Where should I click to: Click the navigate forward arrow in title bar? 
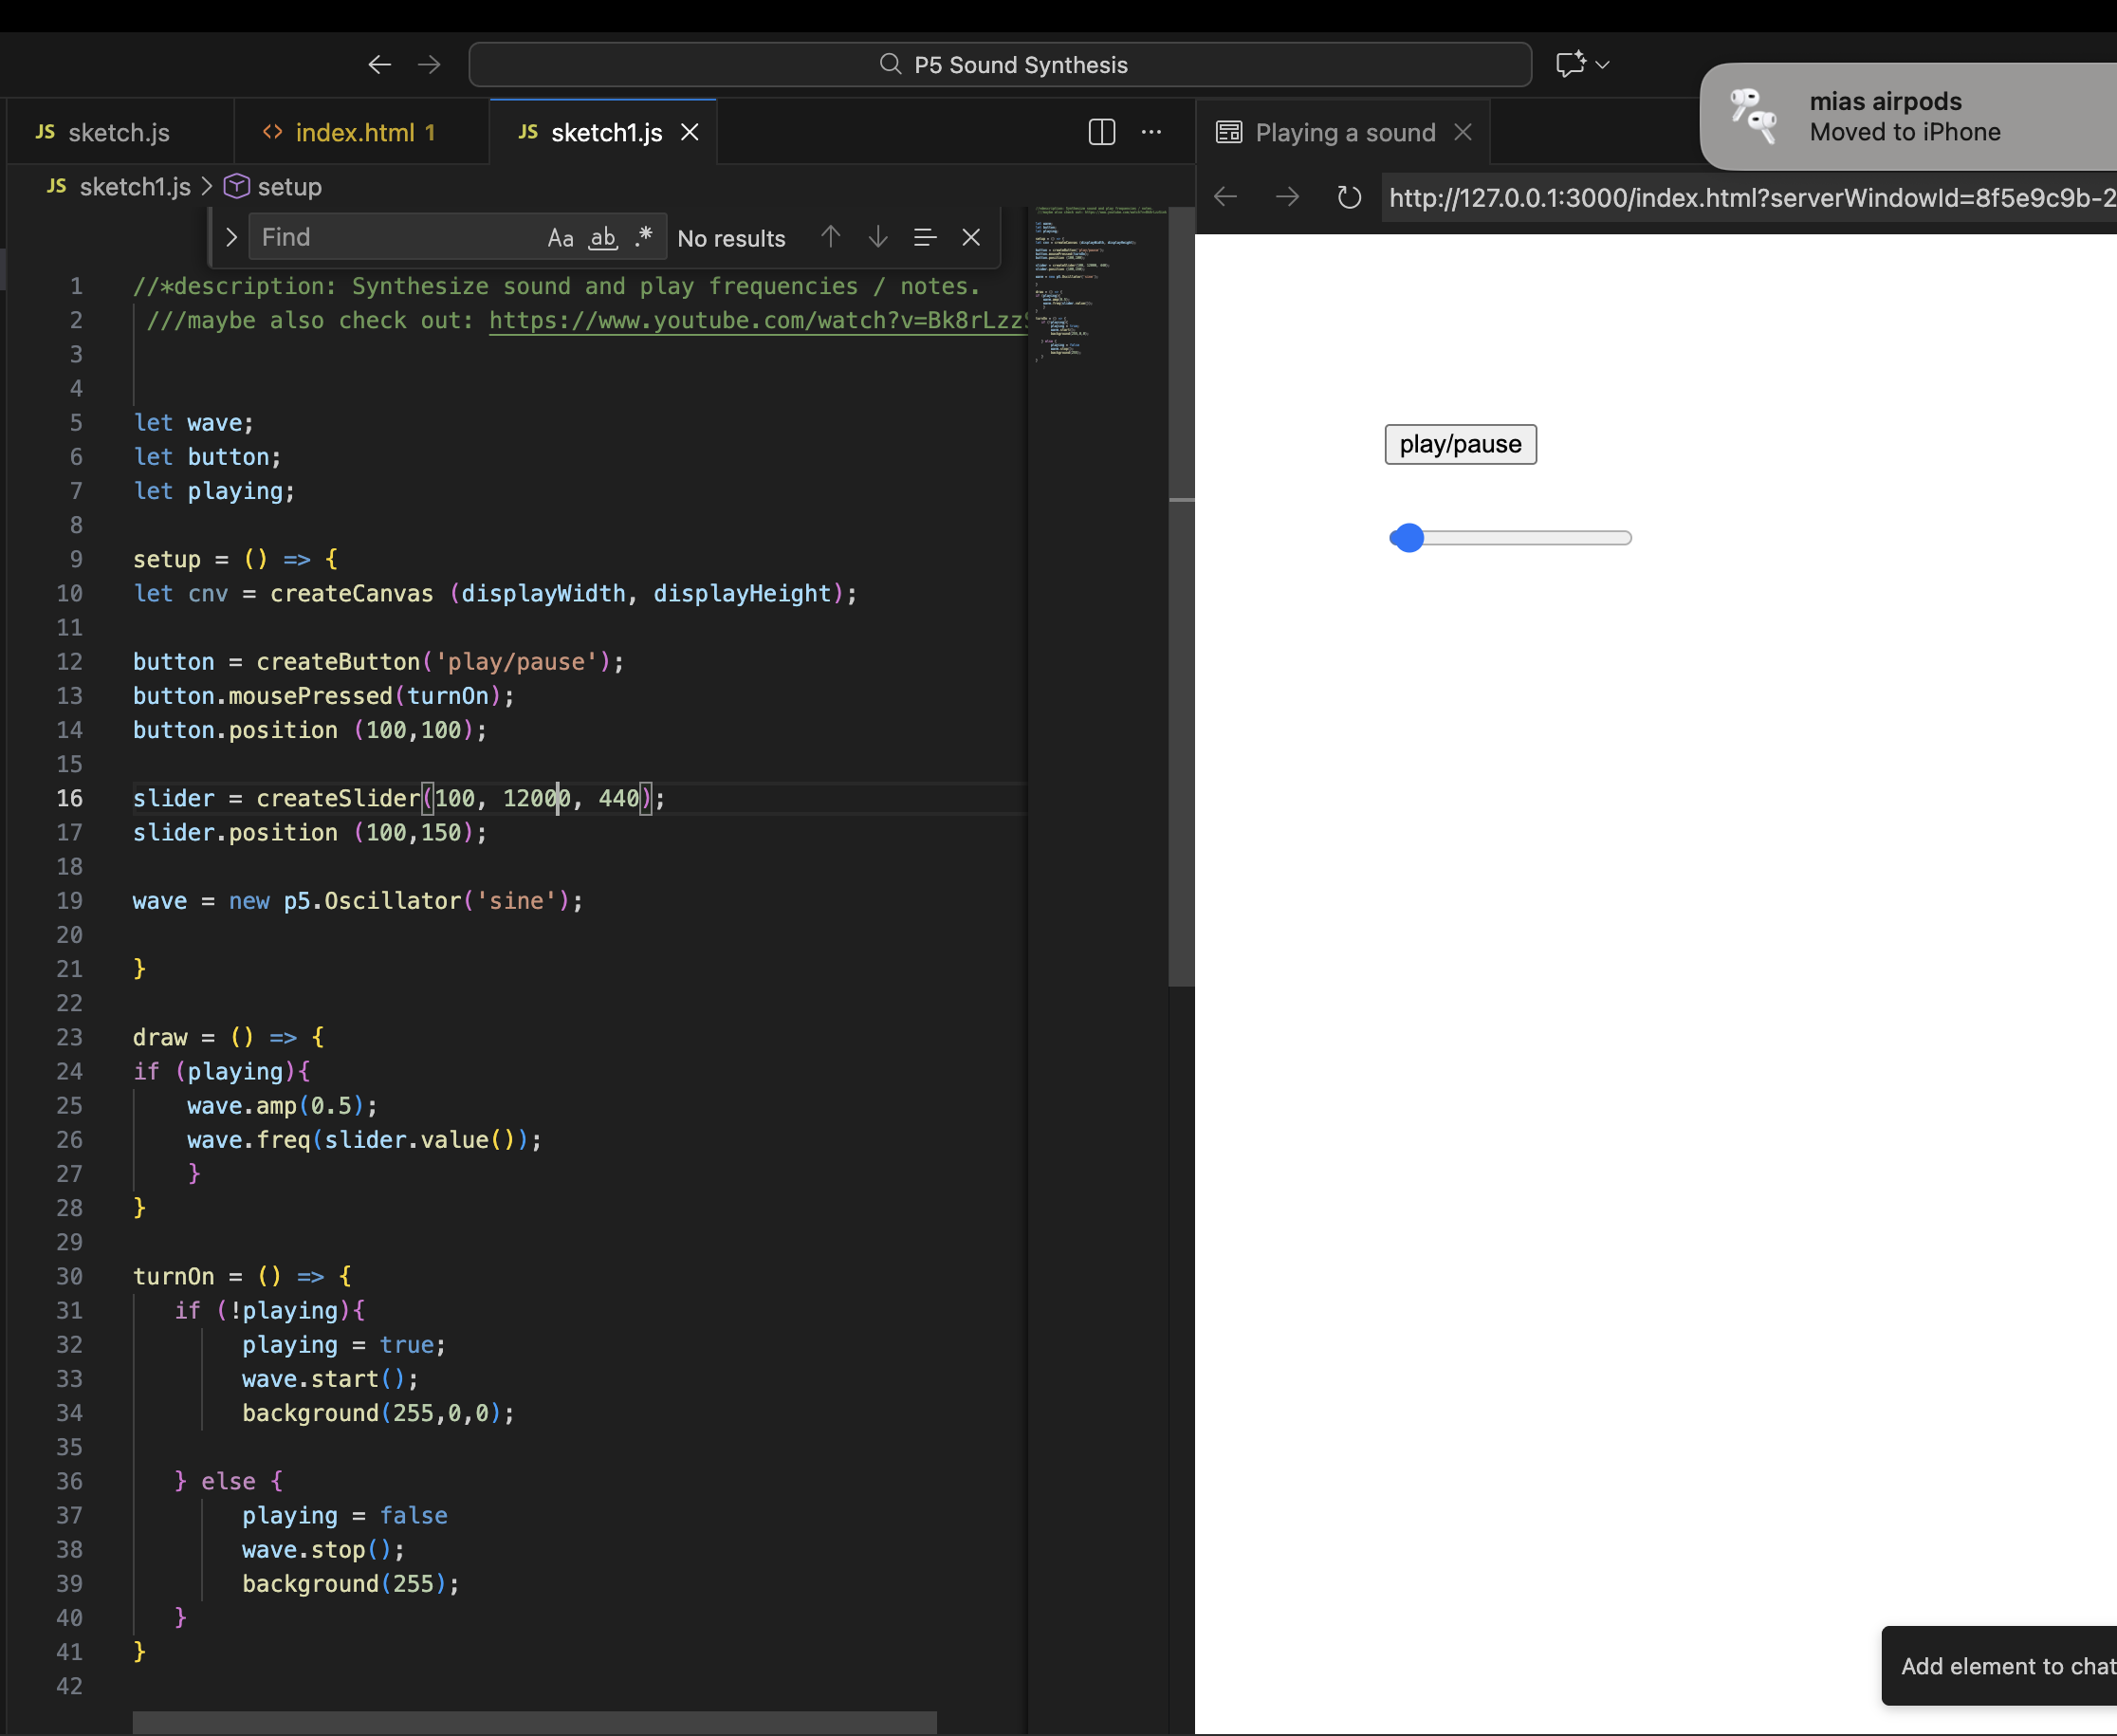(x=430, y=65)
